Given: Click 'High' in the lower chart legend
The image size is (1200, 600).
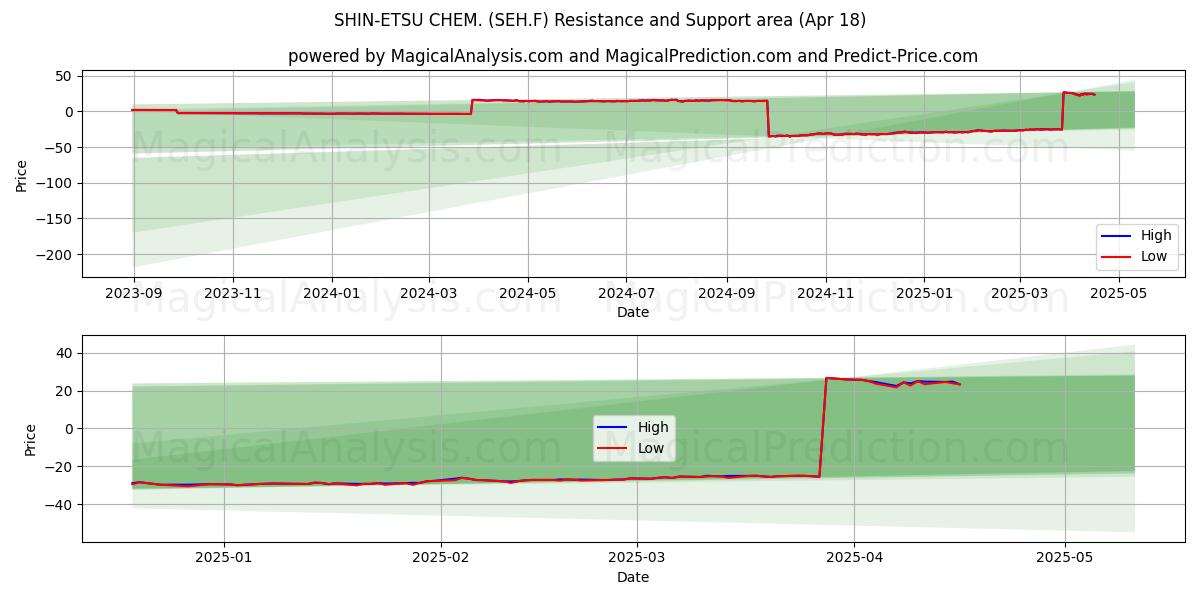Looking at the screenshot, I should [653, 428].
